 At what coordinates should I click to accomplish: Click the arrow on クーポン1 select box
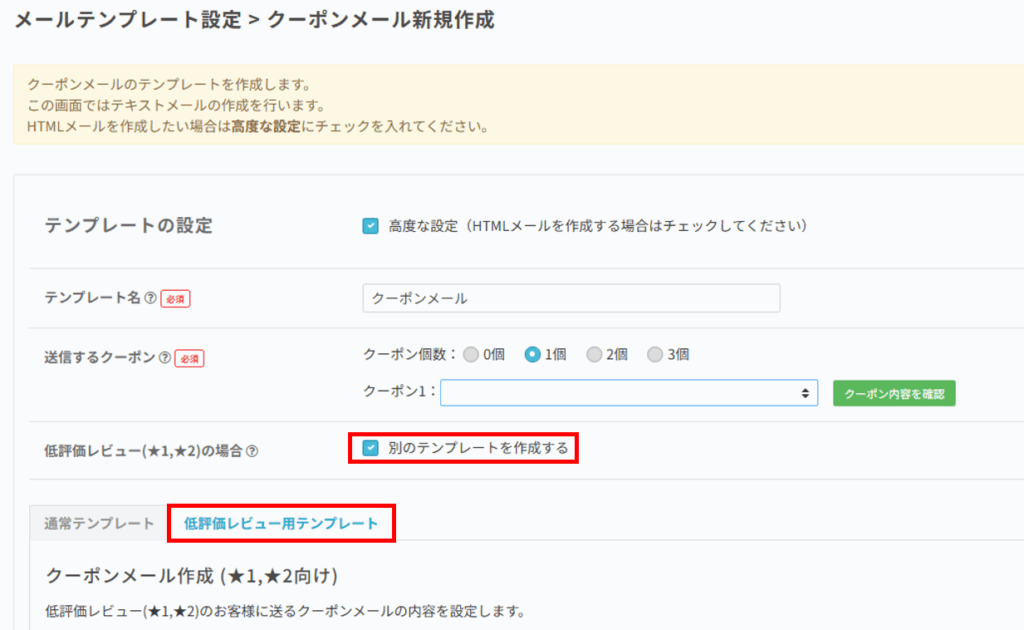pyautogui.click(x=805, y=393)
